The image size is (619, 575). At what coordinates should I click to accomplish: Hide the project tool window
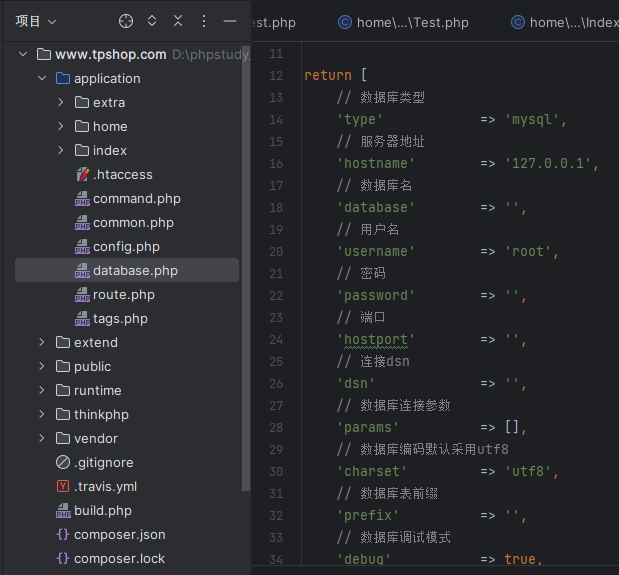point(230,21)
